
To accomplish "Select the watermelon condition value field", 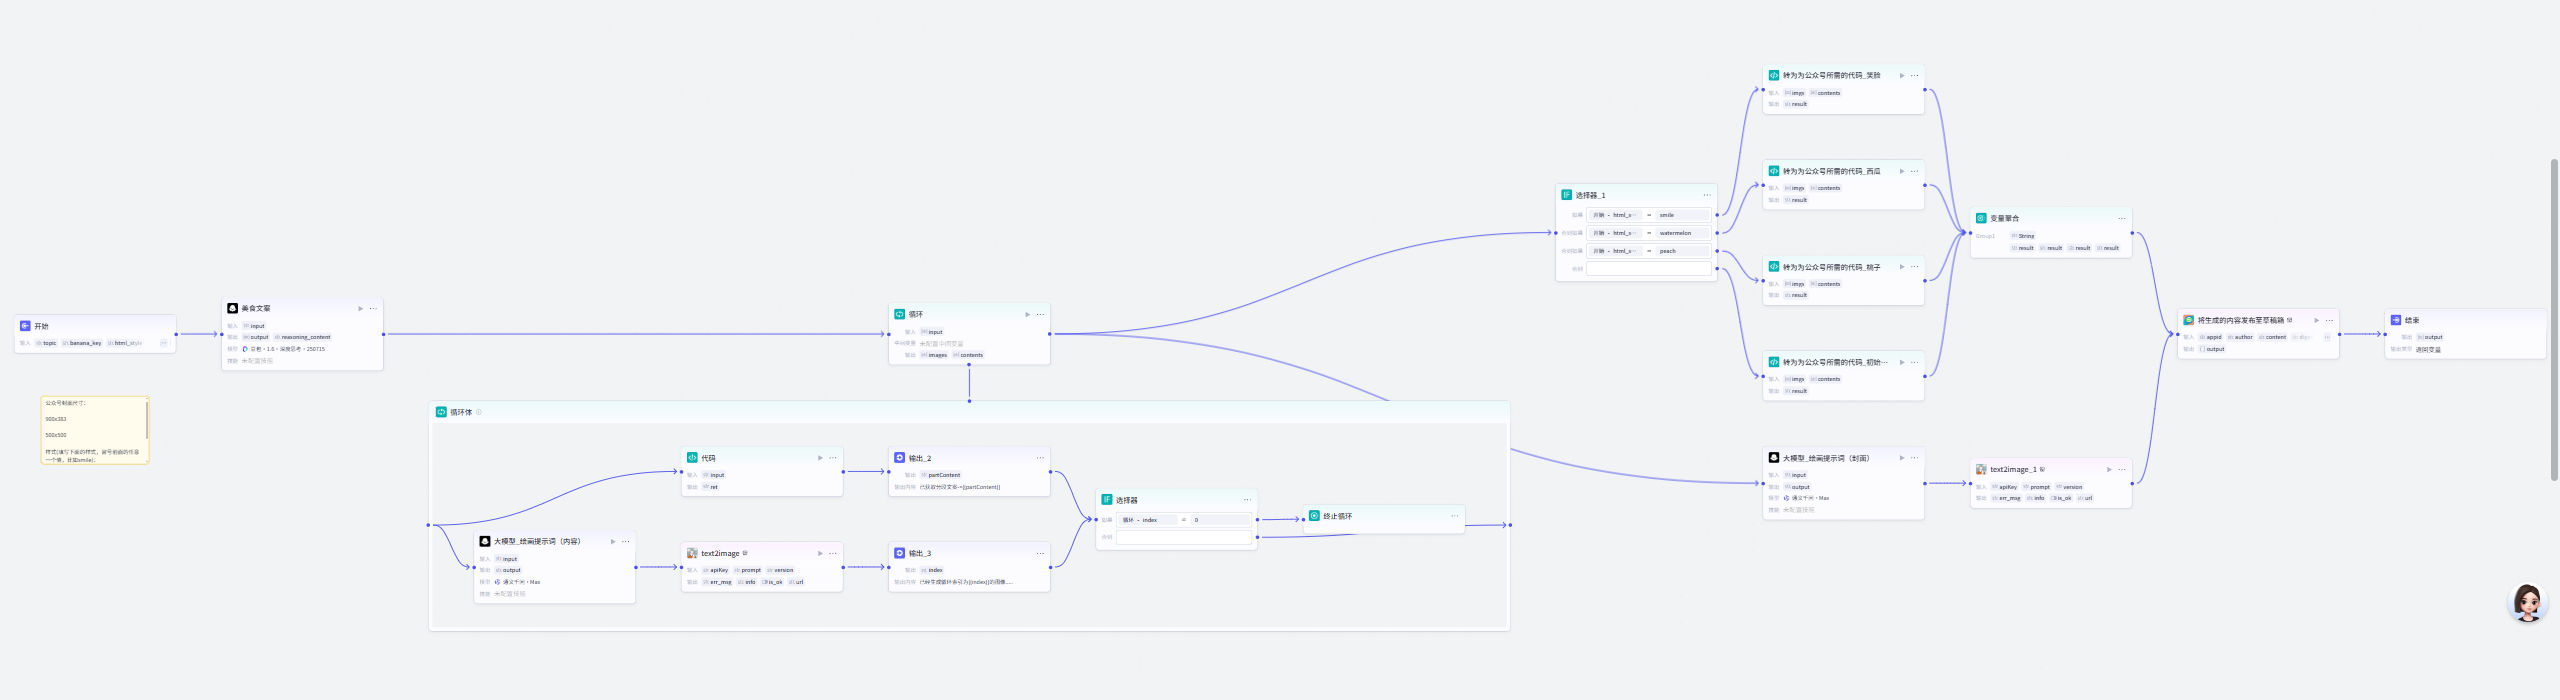I will point(1683,233).
